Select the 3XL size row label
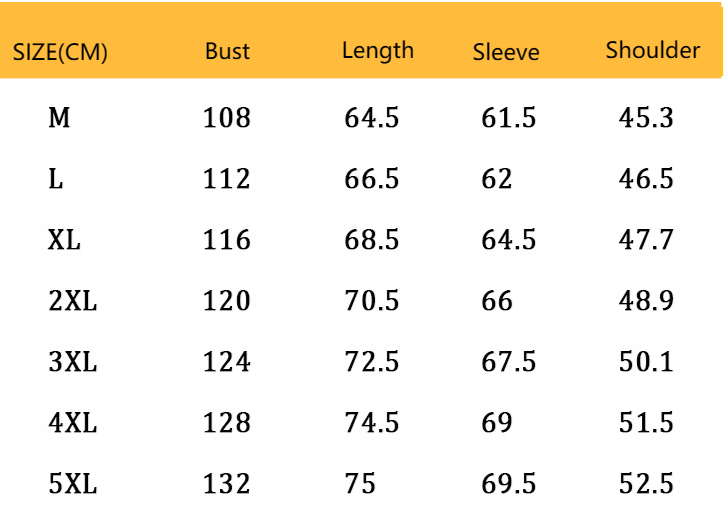727x513 pixels. 72,363
